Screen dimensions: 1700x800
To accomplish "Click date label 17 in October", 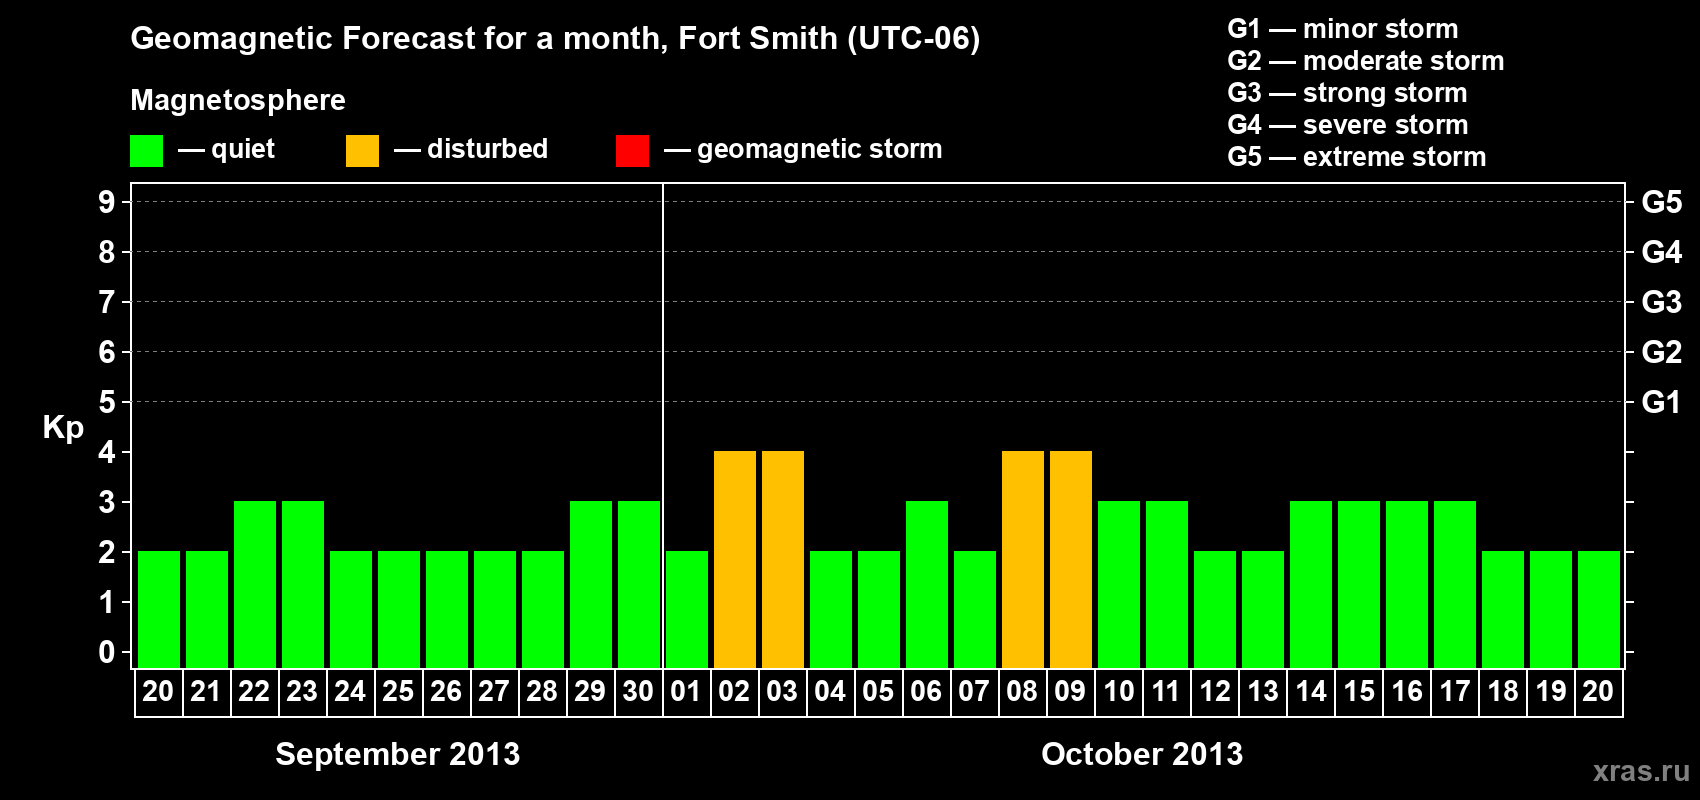I will coord(1455,691).
